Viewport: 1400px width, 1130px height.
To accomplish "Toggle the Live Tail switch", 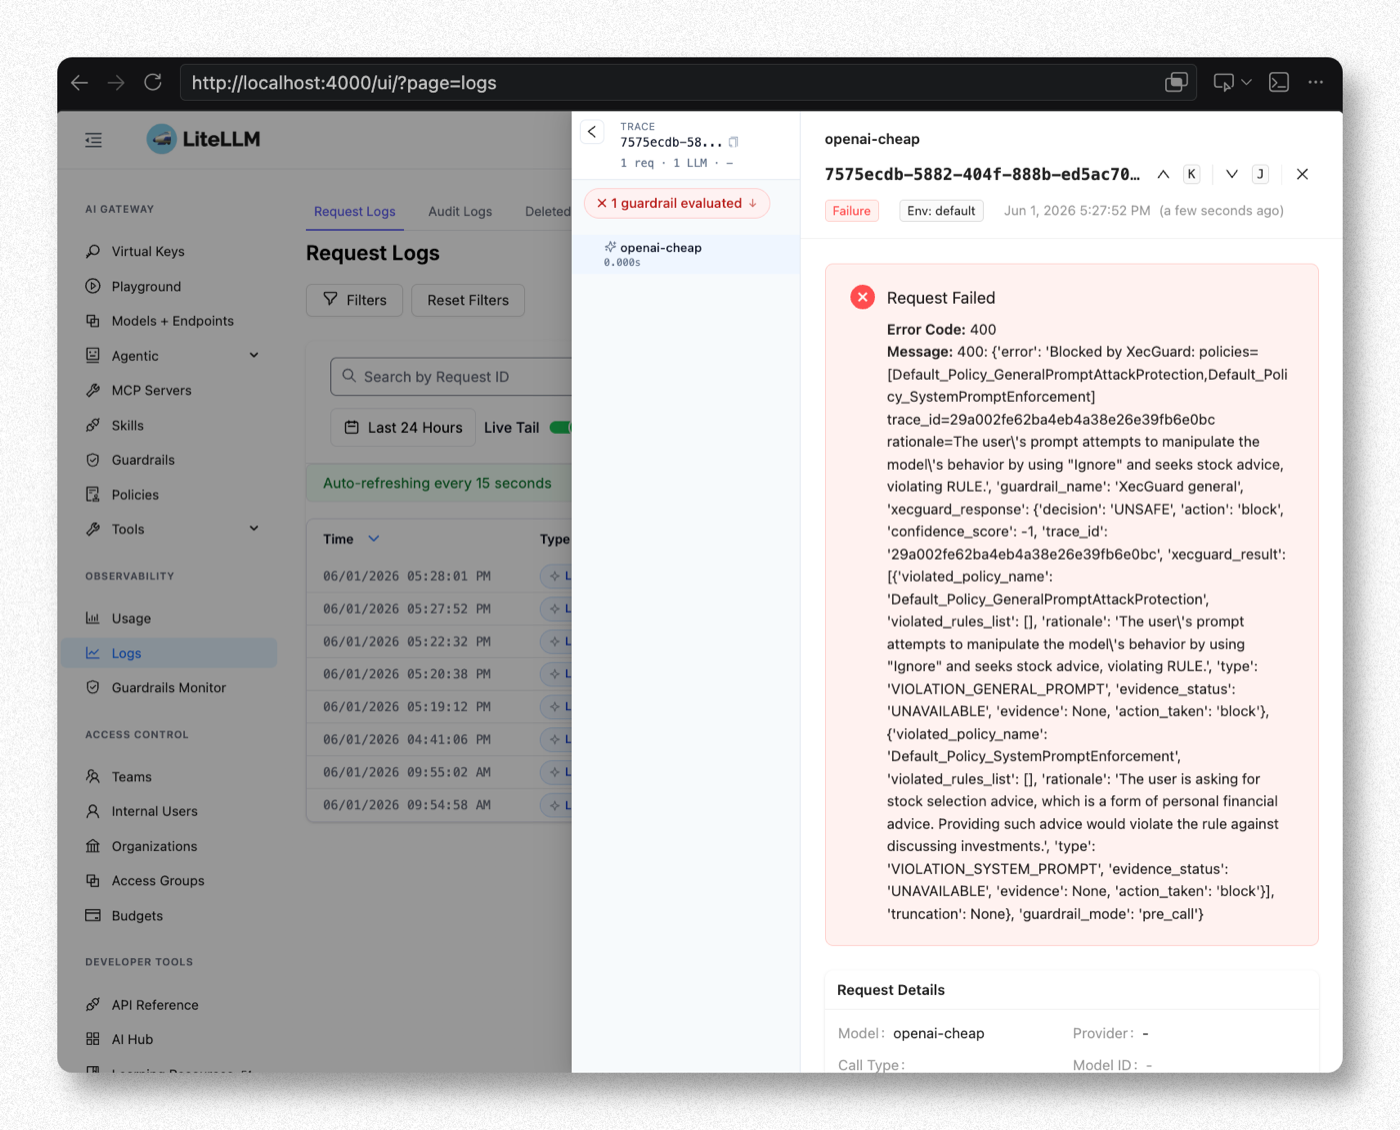I will (561, 428).
